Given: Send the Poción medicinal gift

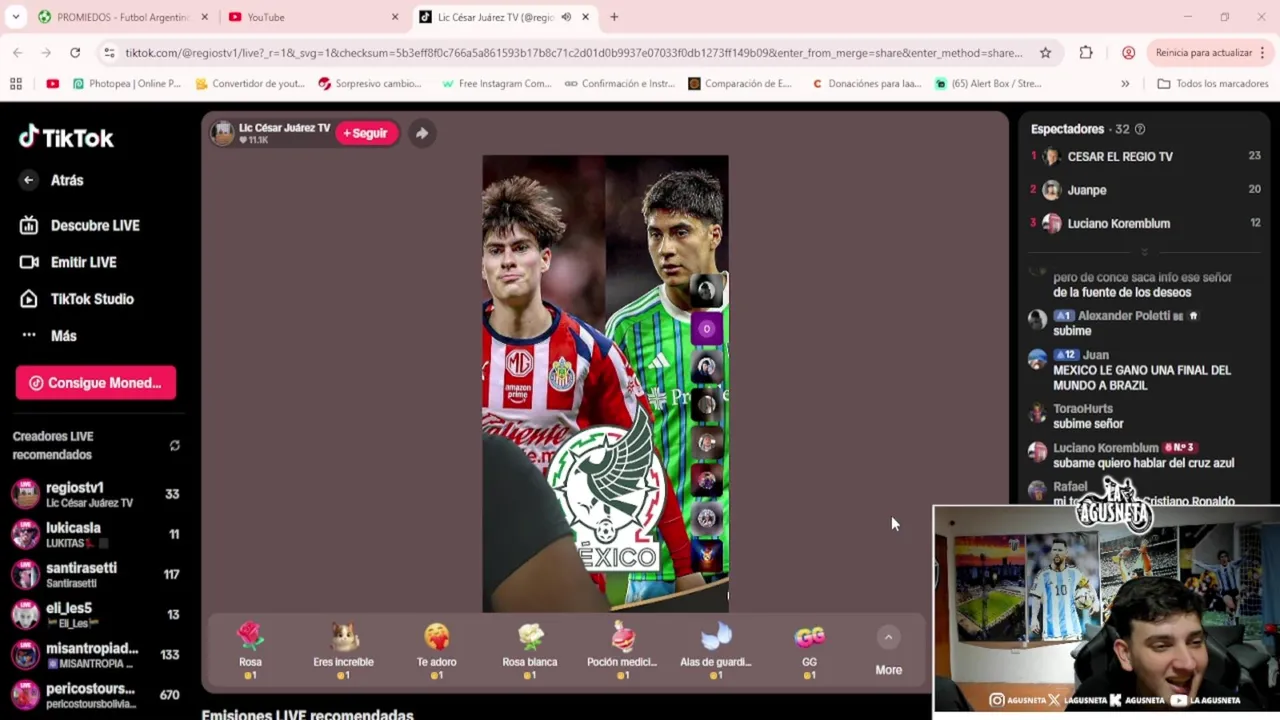Looking at the screenshot, I should (x=622, y=650).
